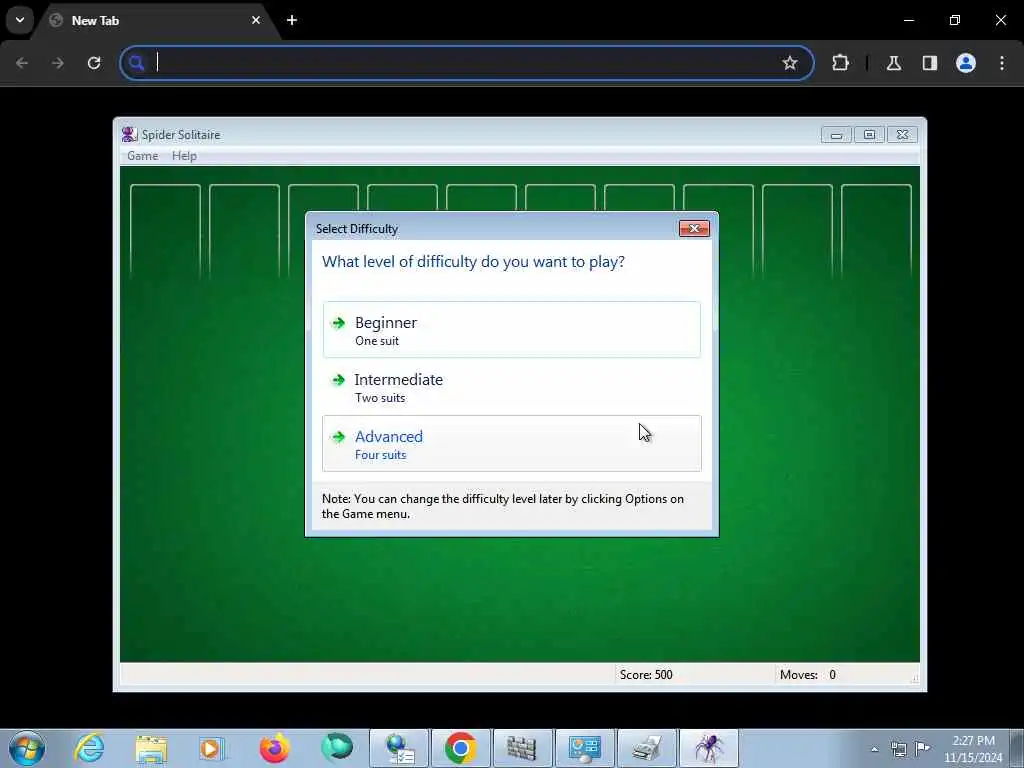
Task: Switch to Spider Solitaire taskbar button
Action: (709, 748)
